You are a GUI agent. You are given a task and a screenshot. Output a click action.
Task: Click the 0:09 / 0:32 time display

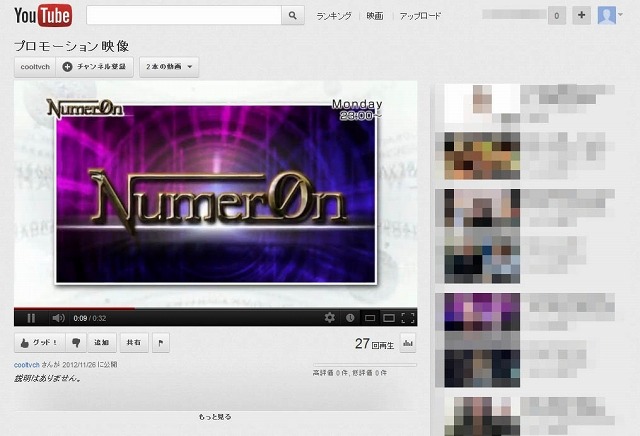[x=90, y=318]
